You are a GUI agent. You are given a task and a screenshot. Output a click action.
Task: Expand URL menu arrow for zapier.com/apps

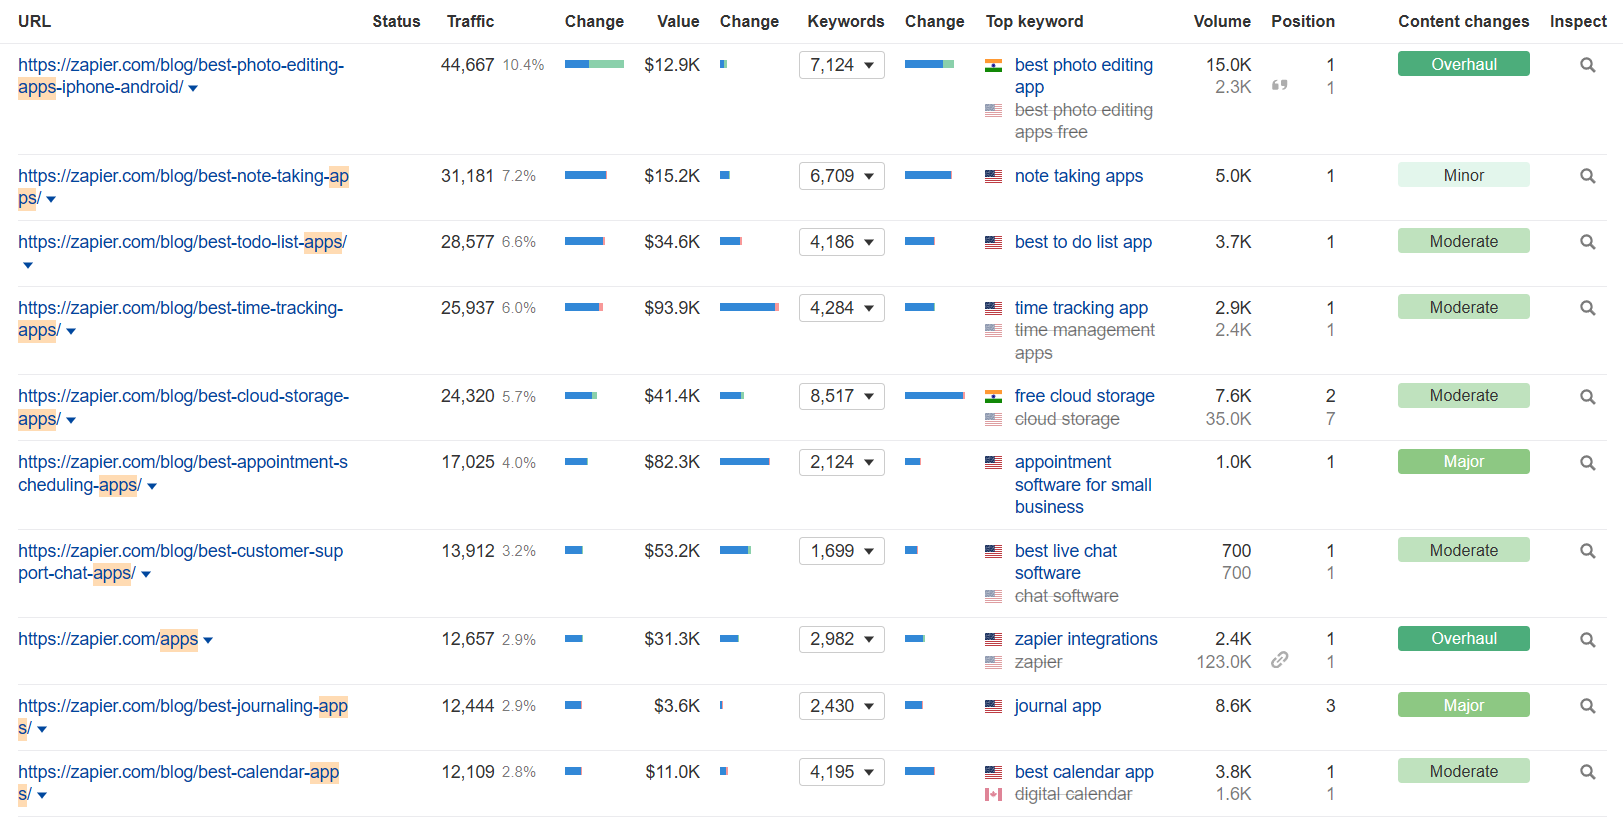208,641
